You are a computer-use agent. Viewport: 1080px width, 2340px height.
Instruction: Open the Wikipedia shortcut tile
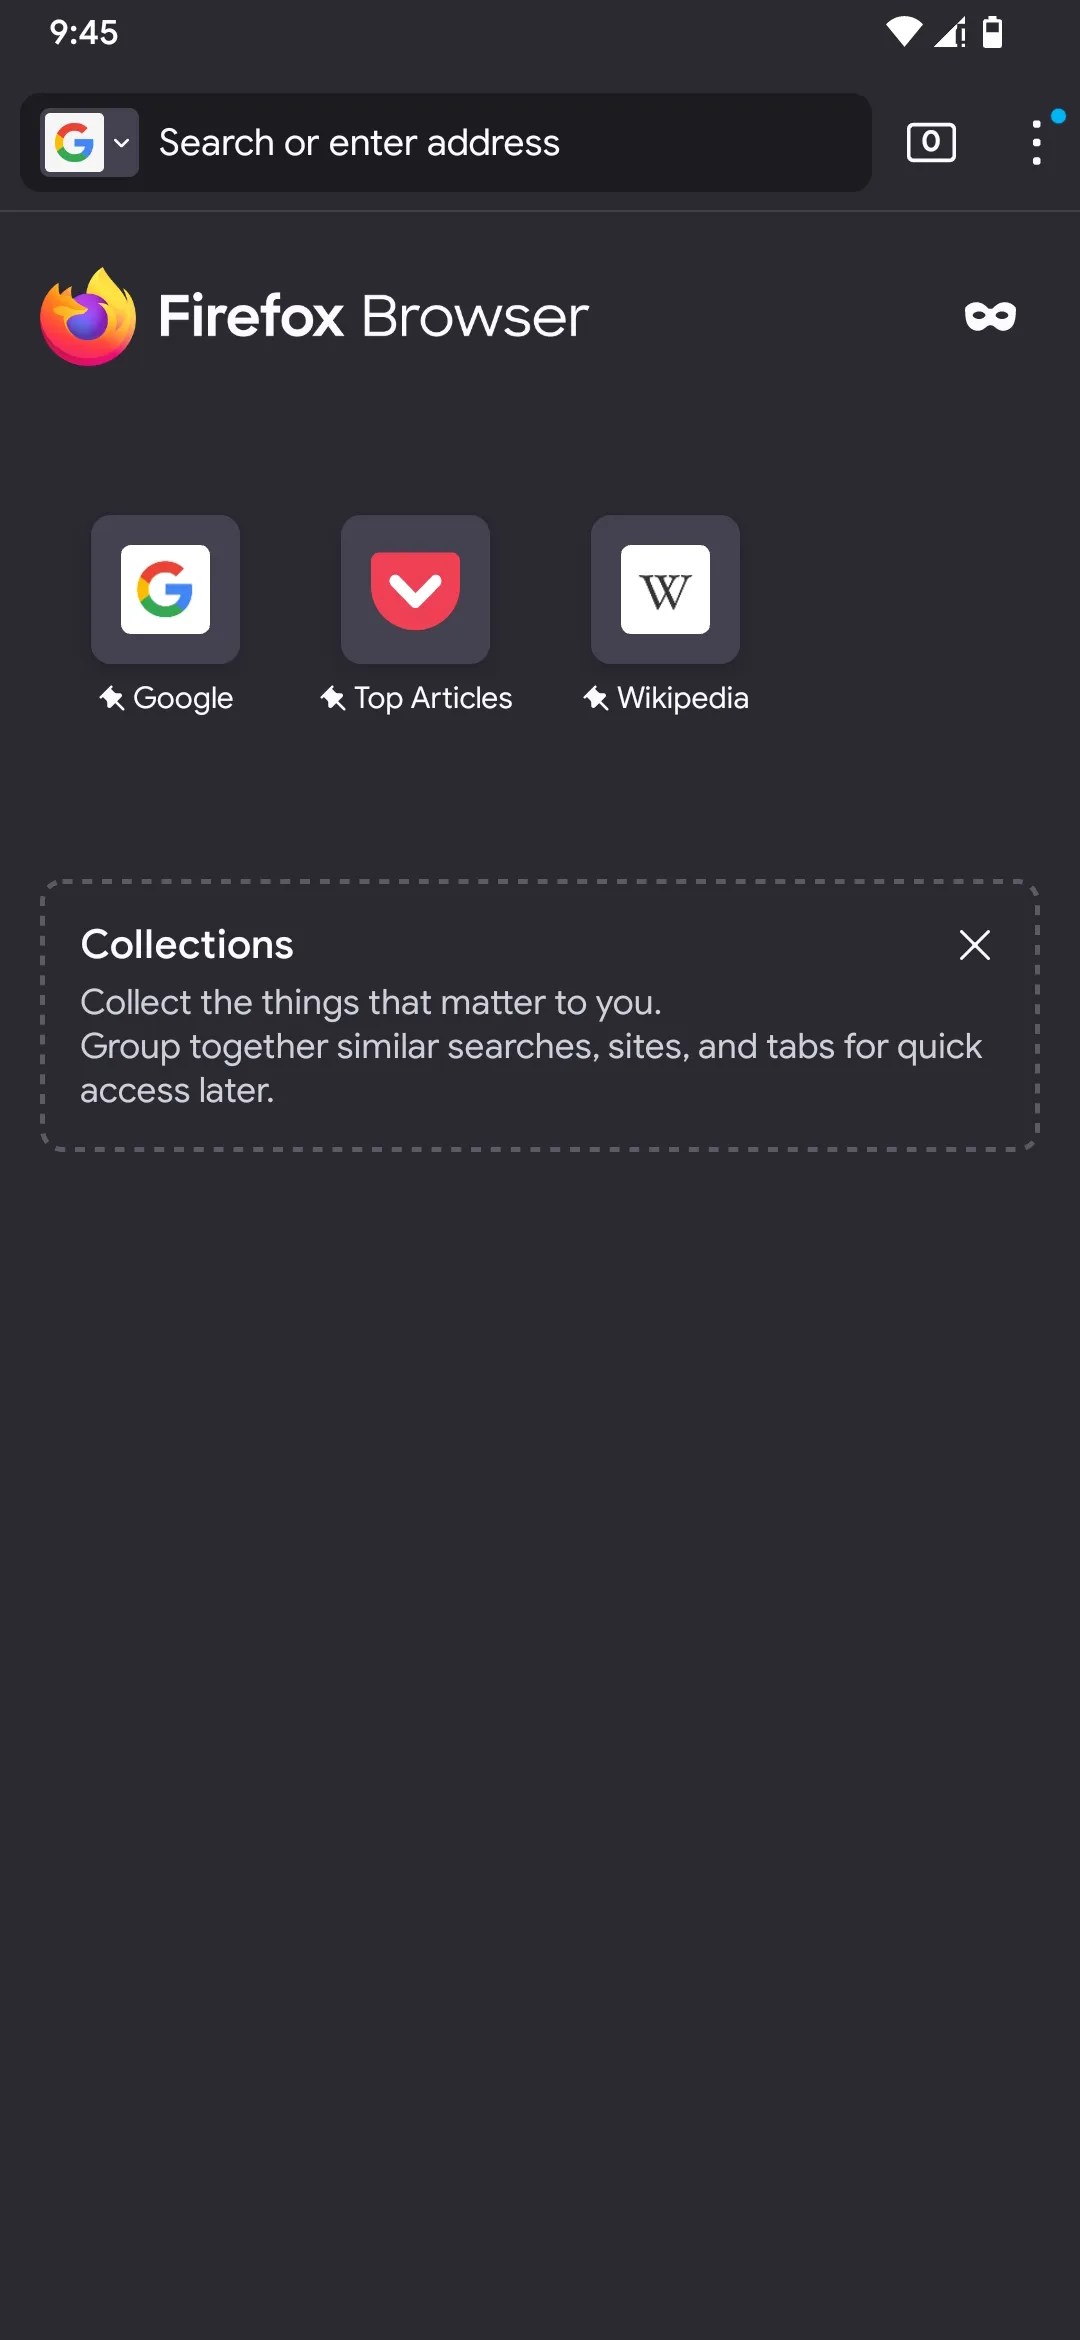click(665, 589)
